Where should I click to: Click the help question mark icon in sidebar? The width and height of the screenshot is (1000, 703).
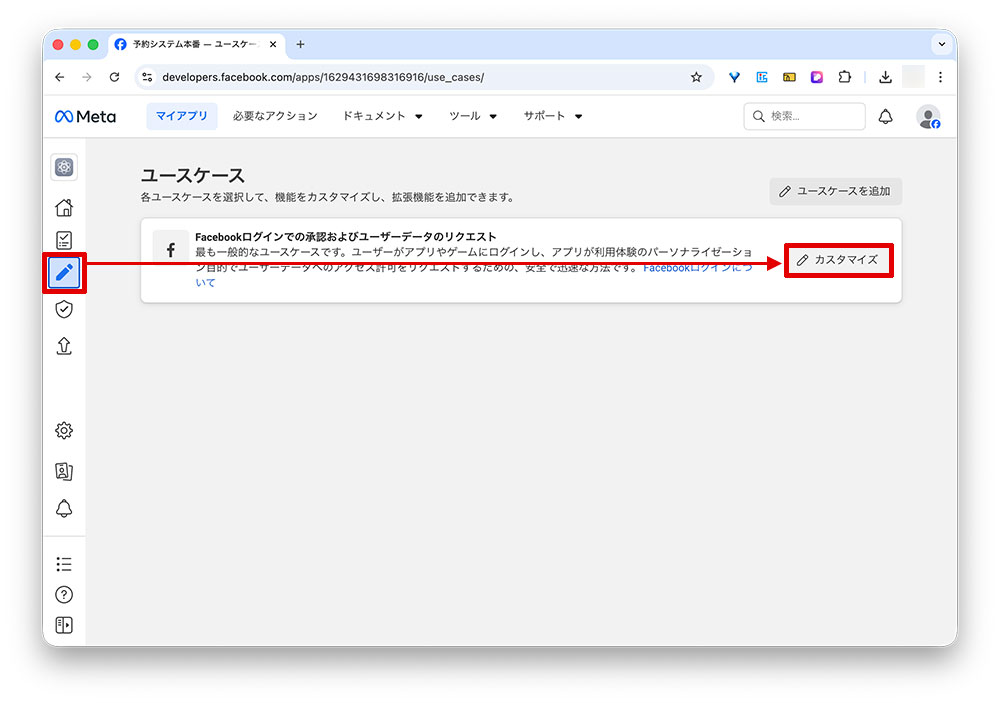[64, 594]
